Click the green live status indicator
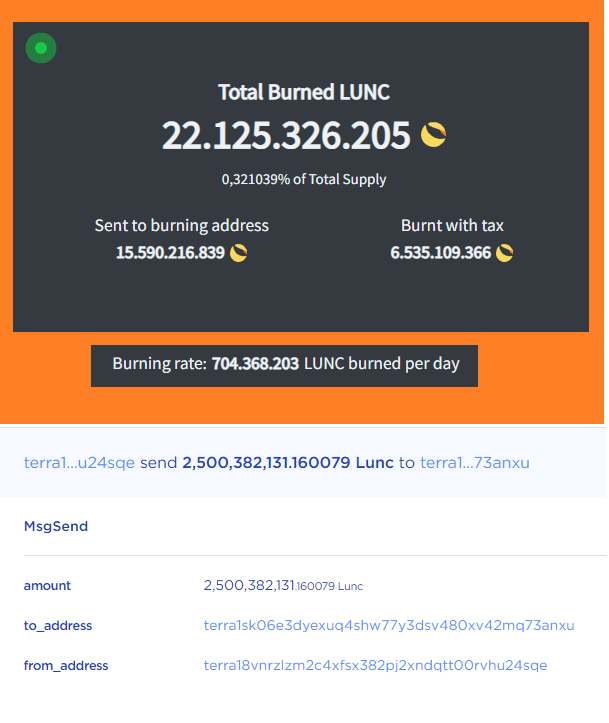Image resolution: width=609 pixels, height=723 pixels. click(x=41, y=48)
